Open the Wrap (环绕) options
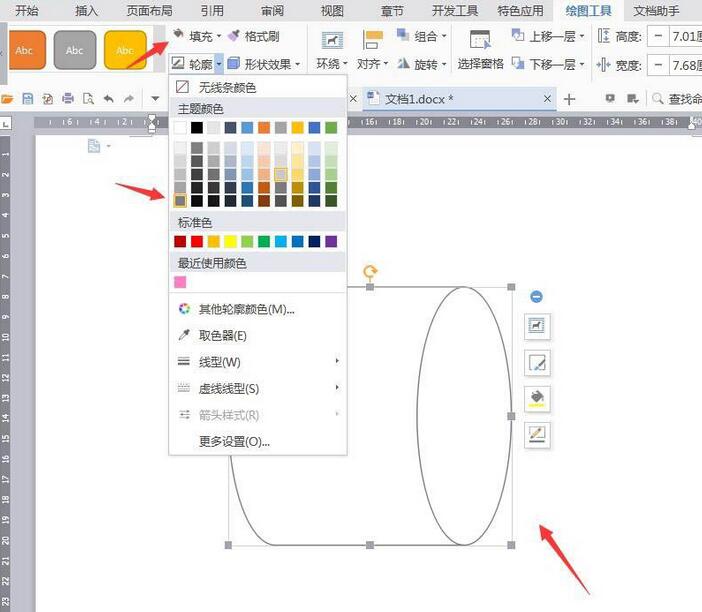Screen dimensions: 702x612 (332, 51)
